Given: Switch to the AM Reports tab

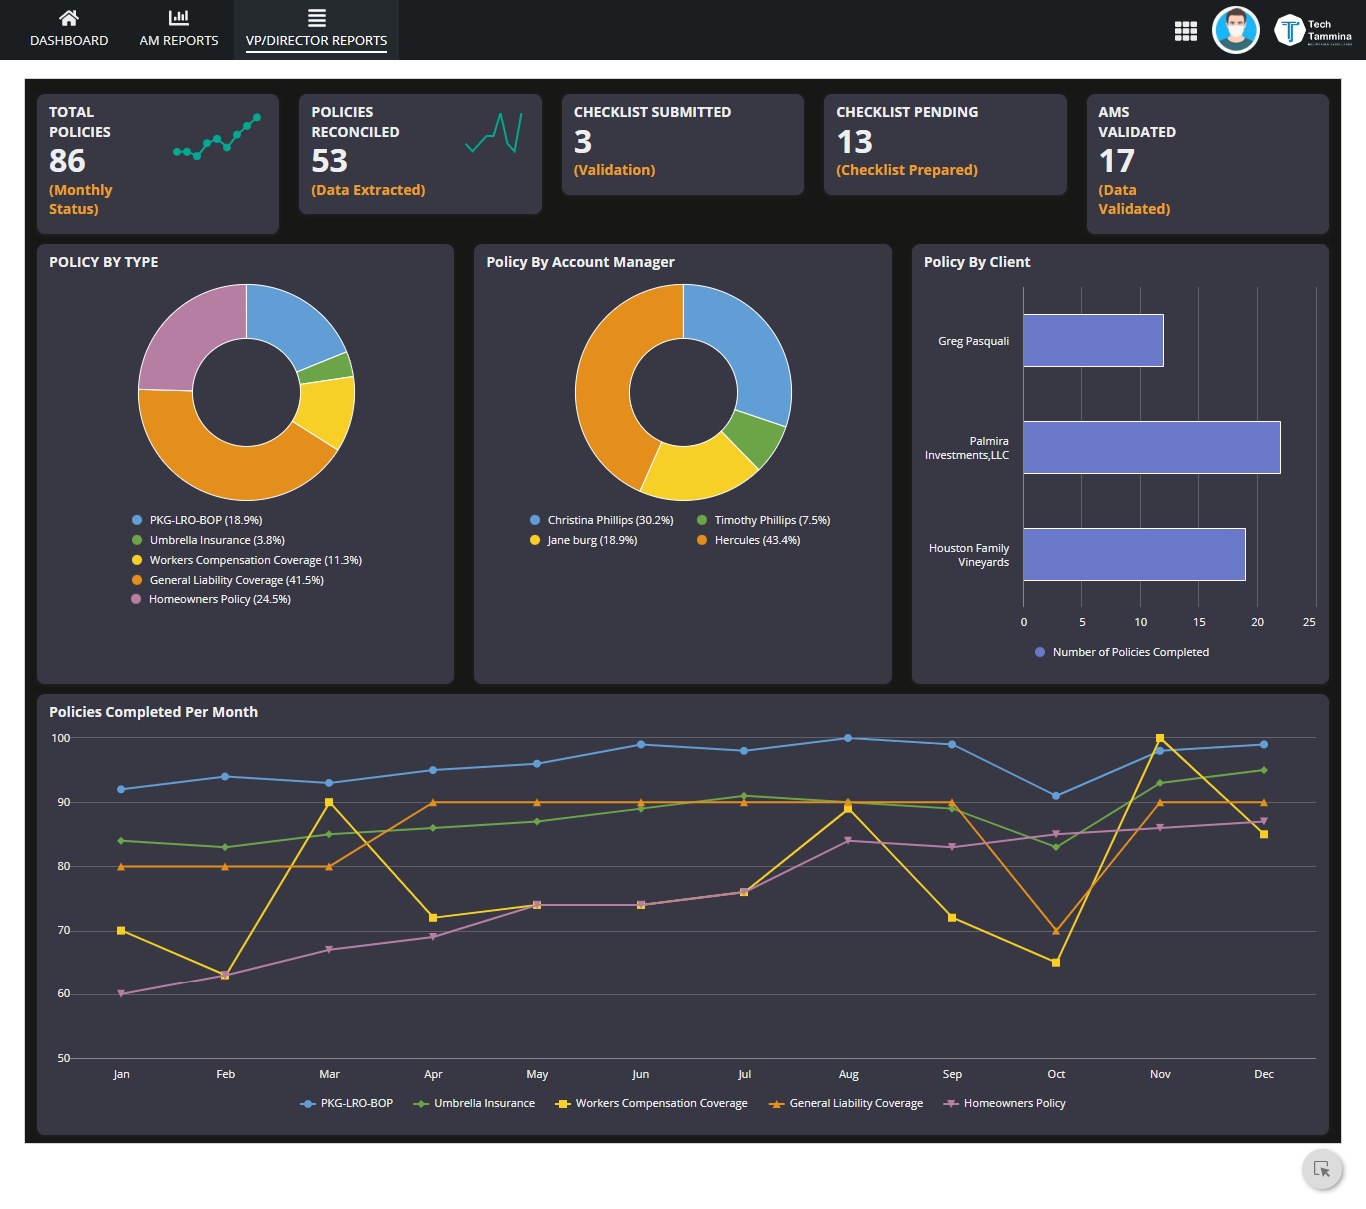Looking at the screenshot, I should [178, 40].
